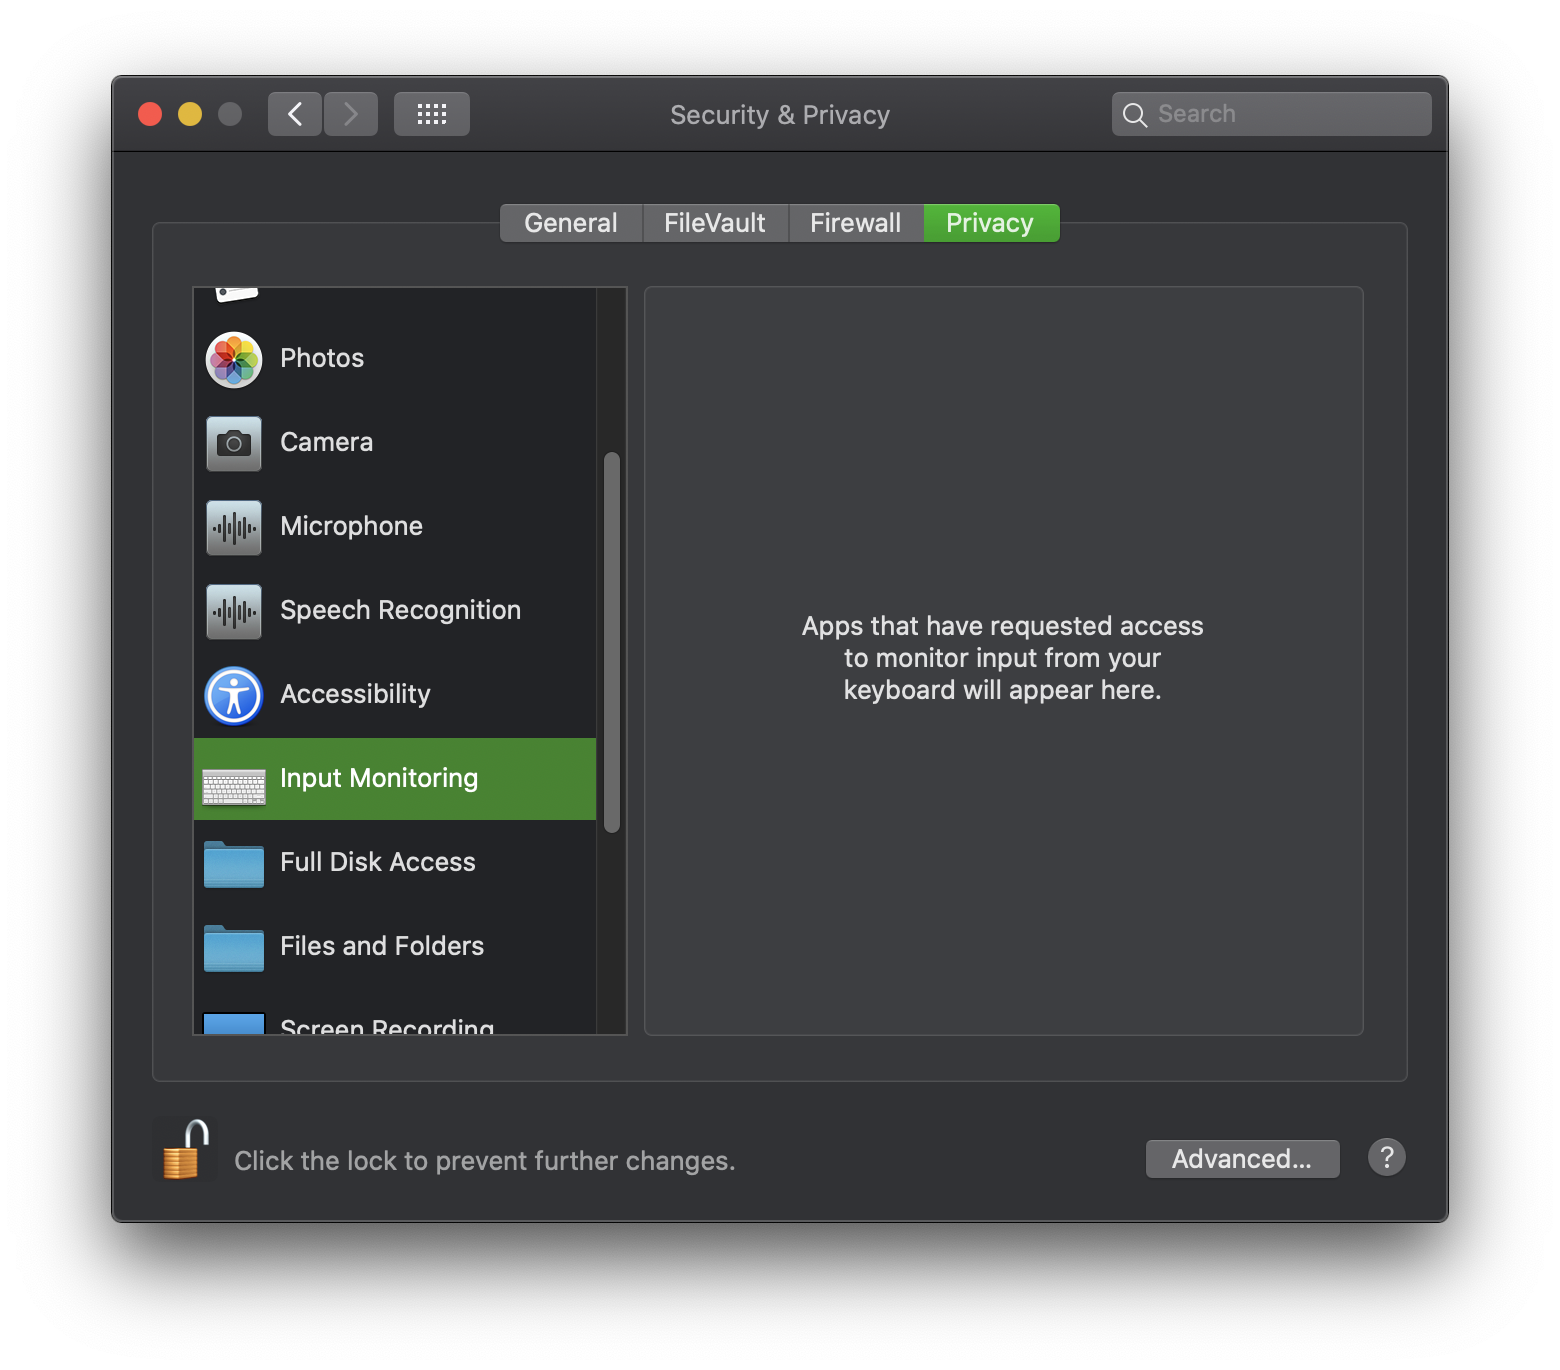
Task: Go back with the left chevron
Action: pyautogui.click(x=295, y=114)
